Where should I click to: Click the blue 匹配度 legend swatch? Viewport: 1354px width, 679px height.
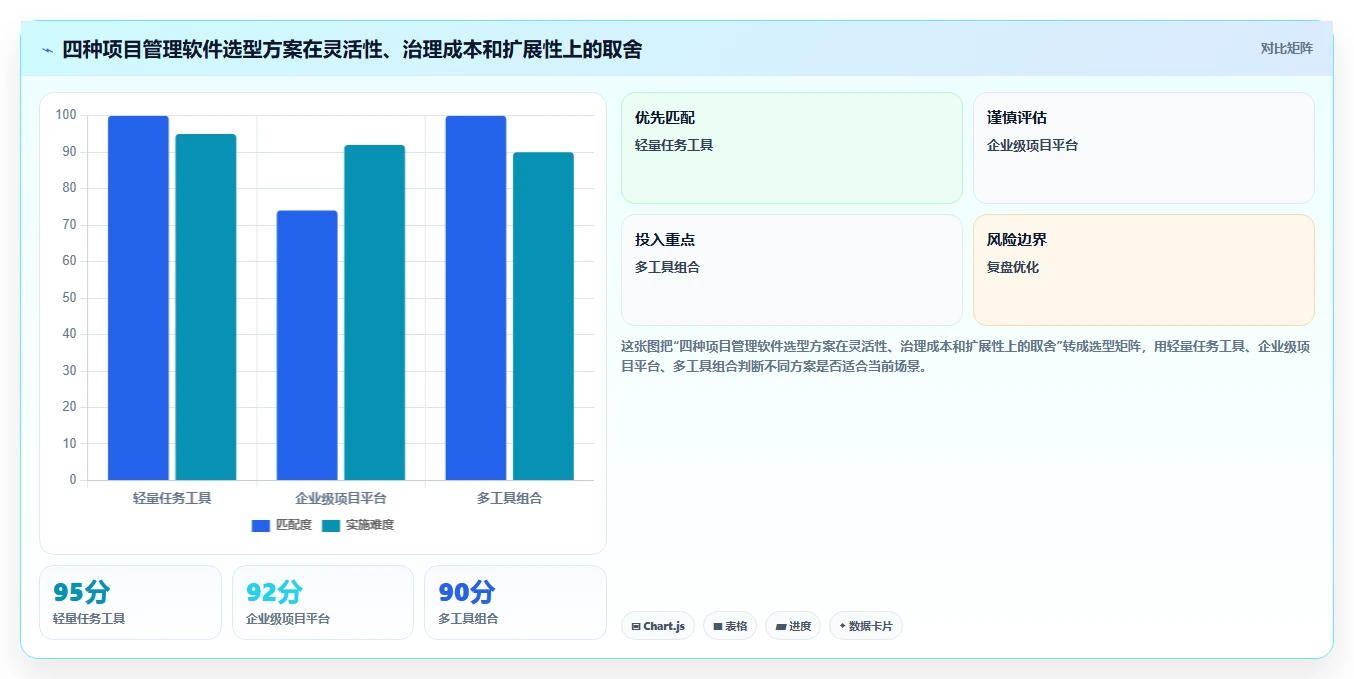[x=261, y=525]
